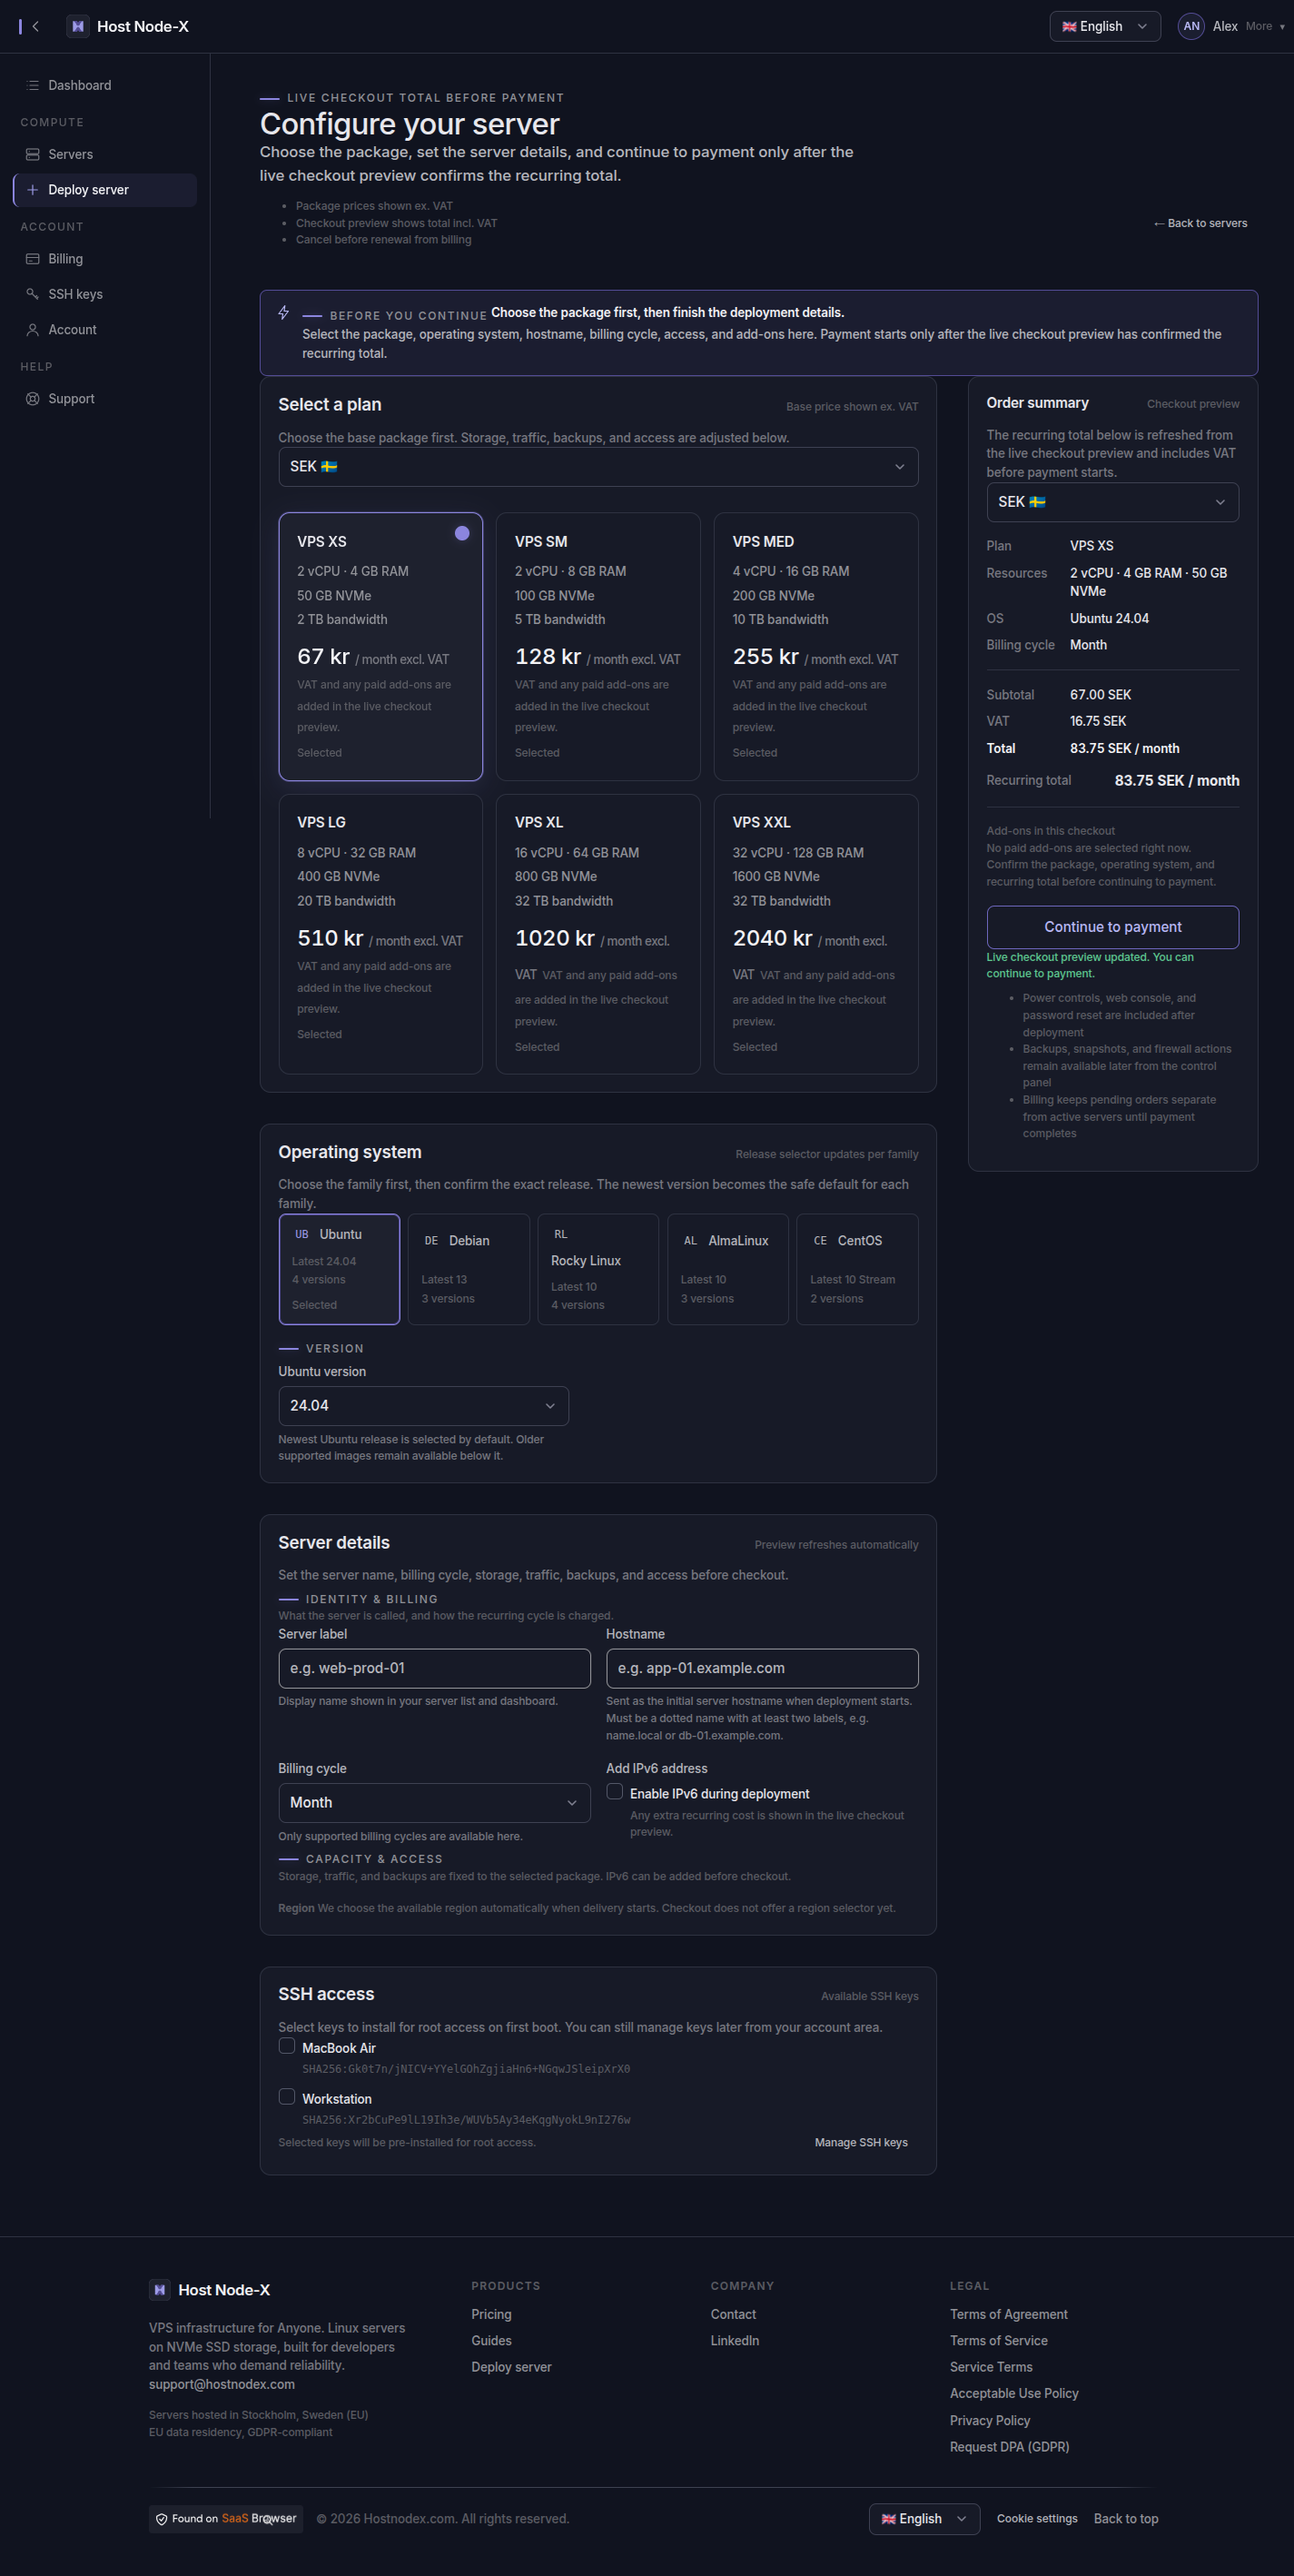Image resolution: width=1294 pixels, height=2576 pixels.
Task: Select the VPS SM plan card
Action: pos(598,647)
